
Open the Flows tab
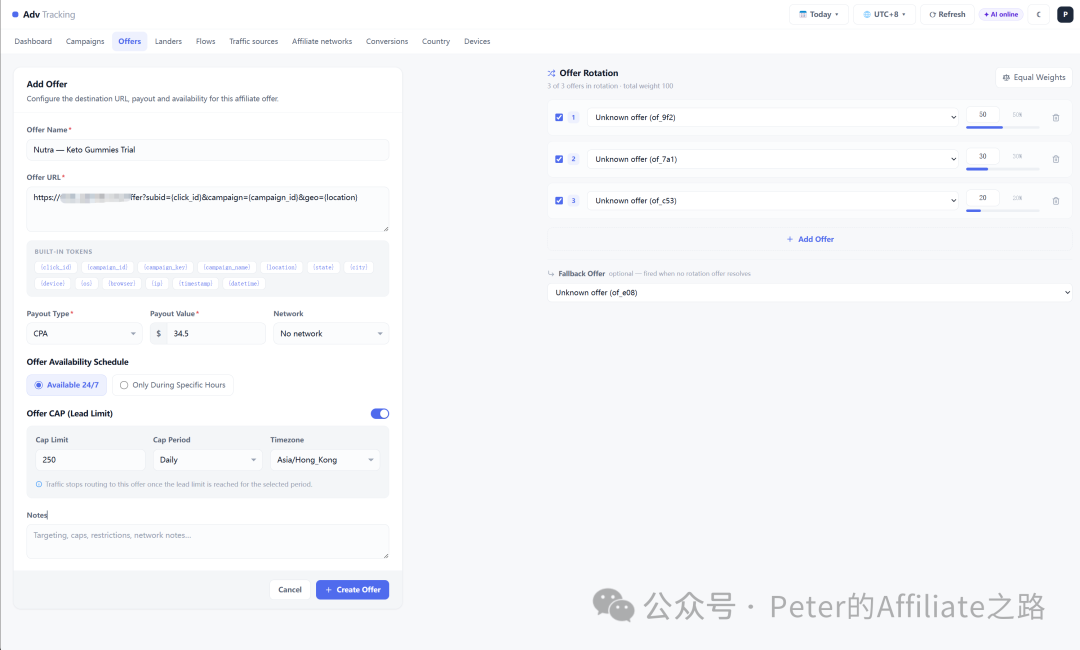[x=205, y=41]
